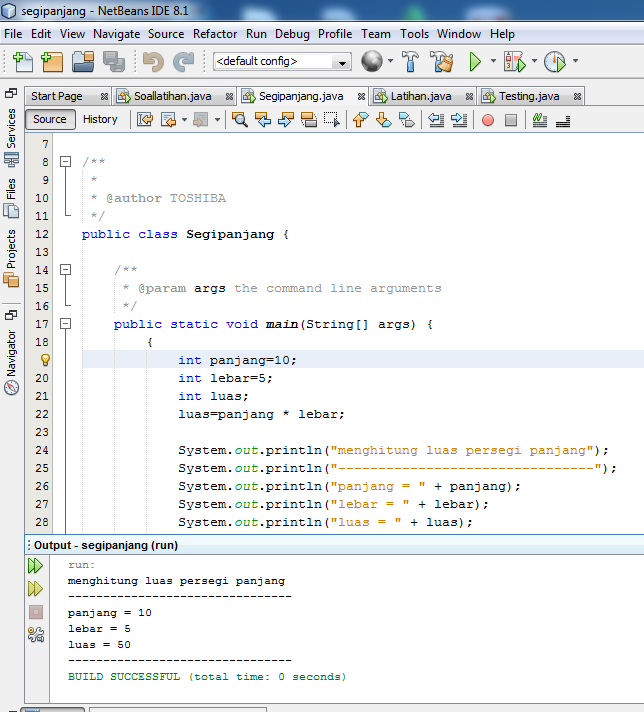
Task: Run the project with green play button
Action: (x=475, y=62)
